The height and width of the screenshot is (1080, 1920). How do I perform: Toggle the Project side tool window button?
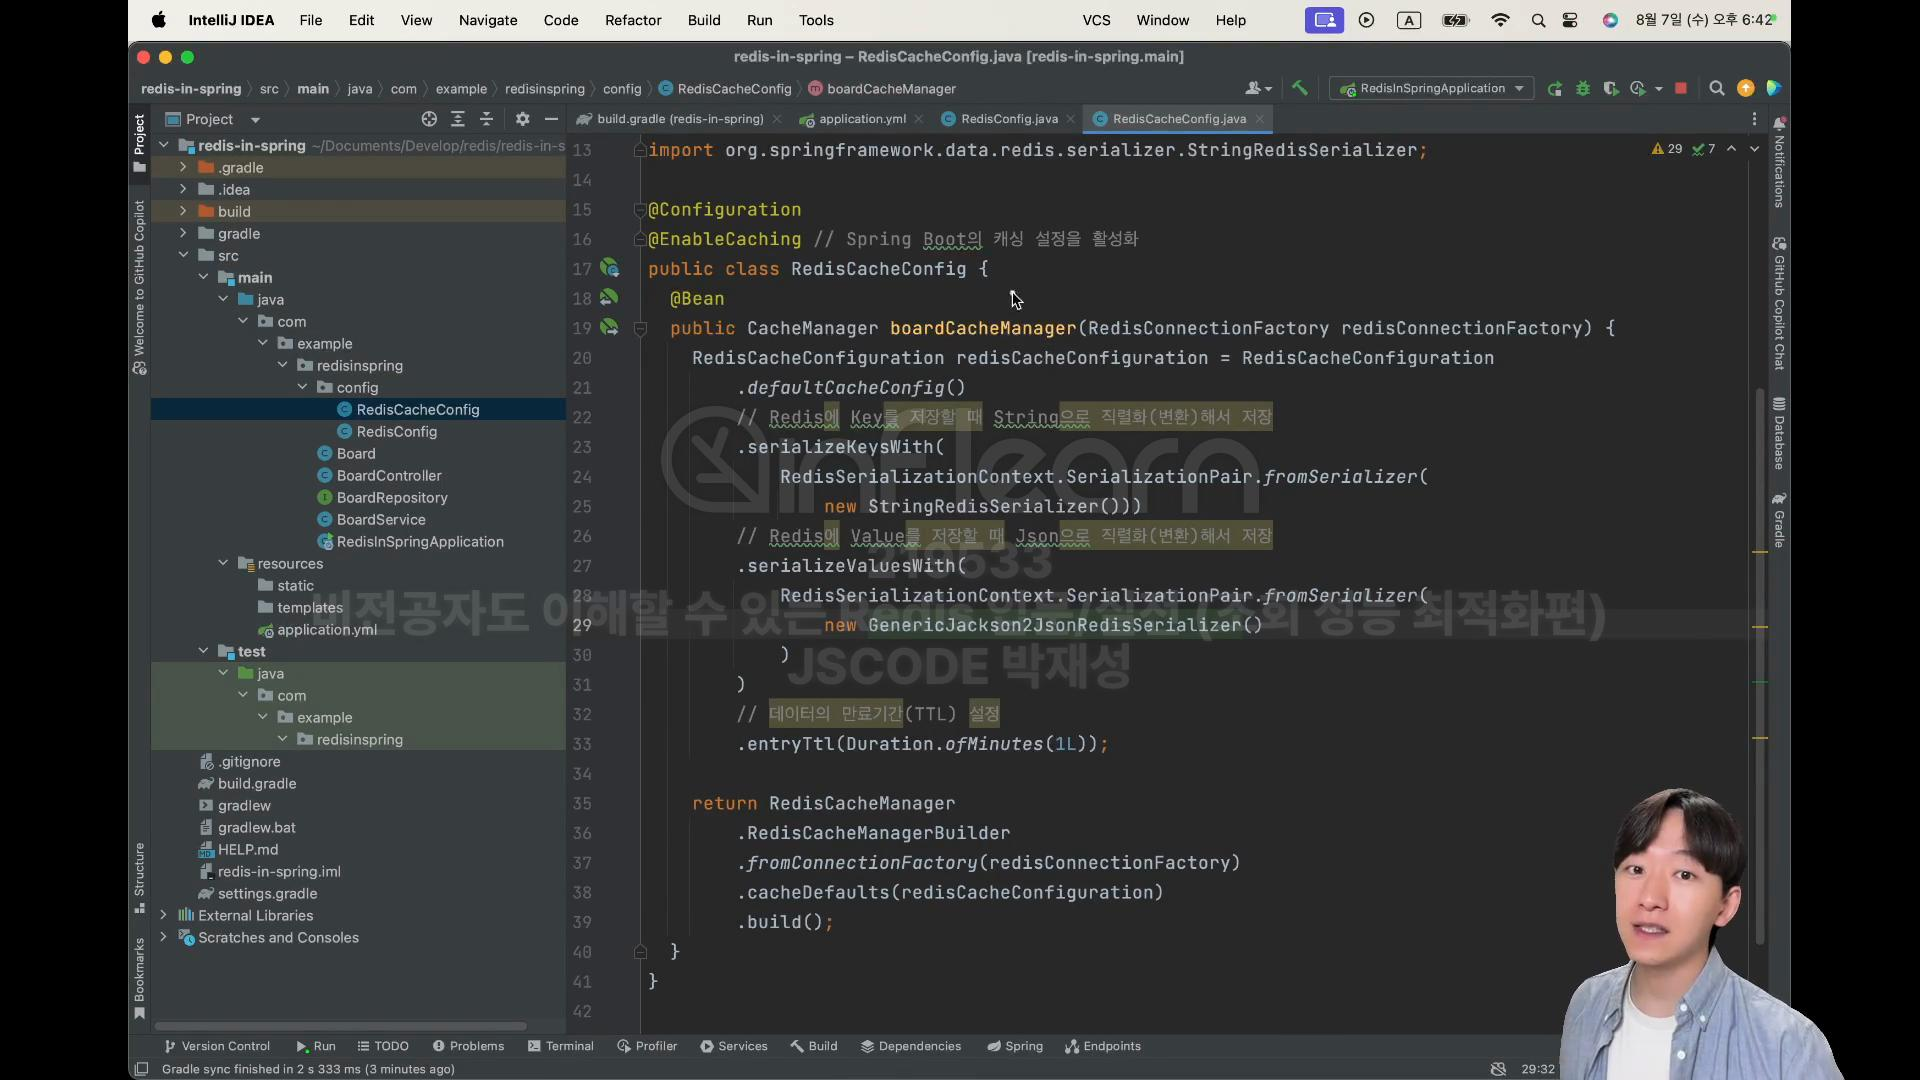(x=139, y=143)
